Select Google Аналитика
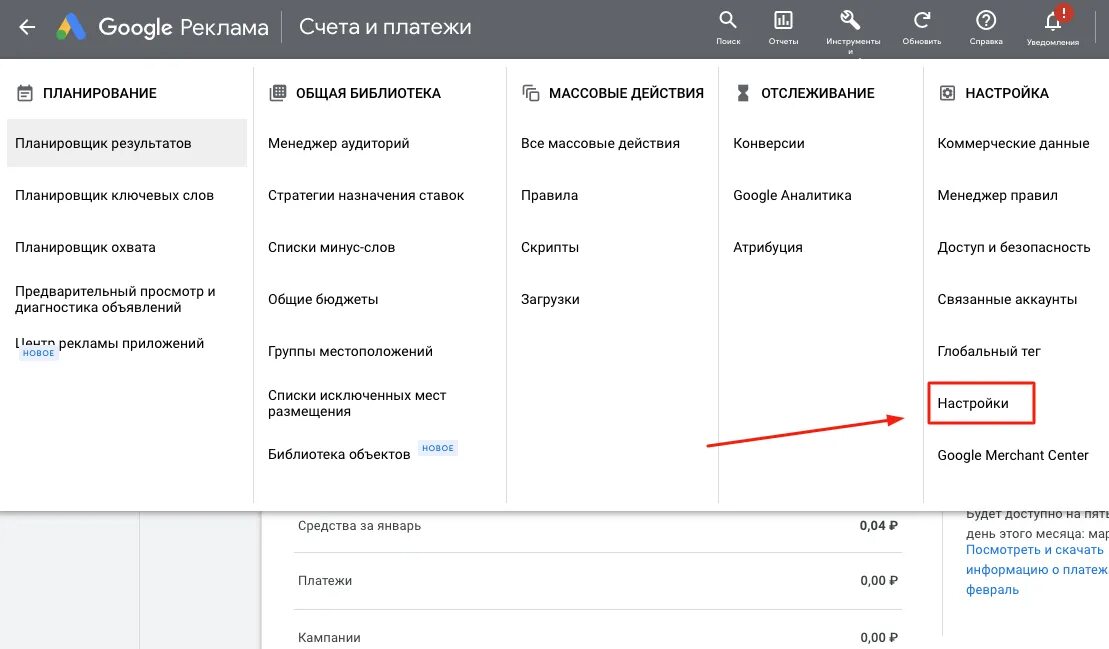 point(791,196)
